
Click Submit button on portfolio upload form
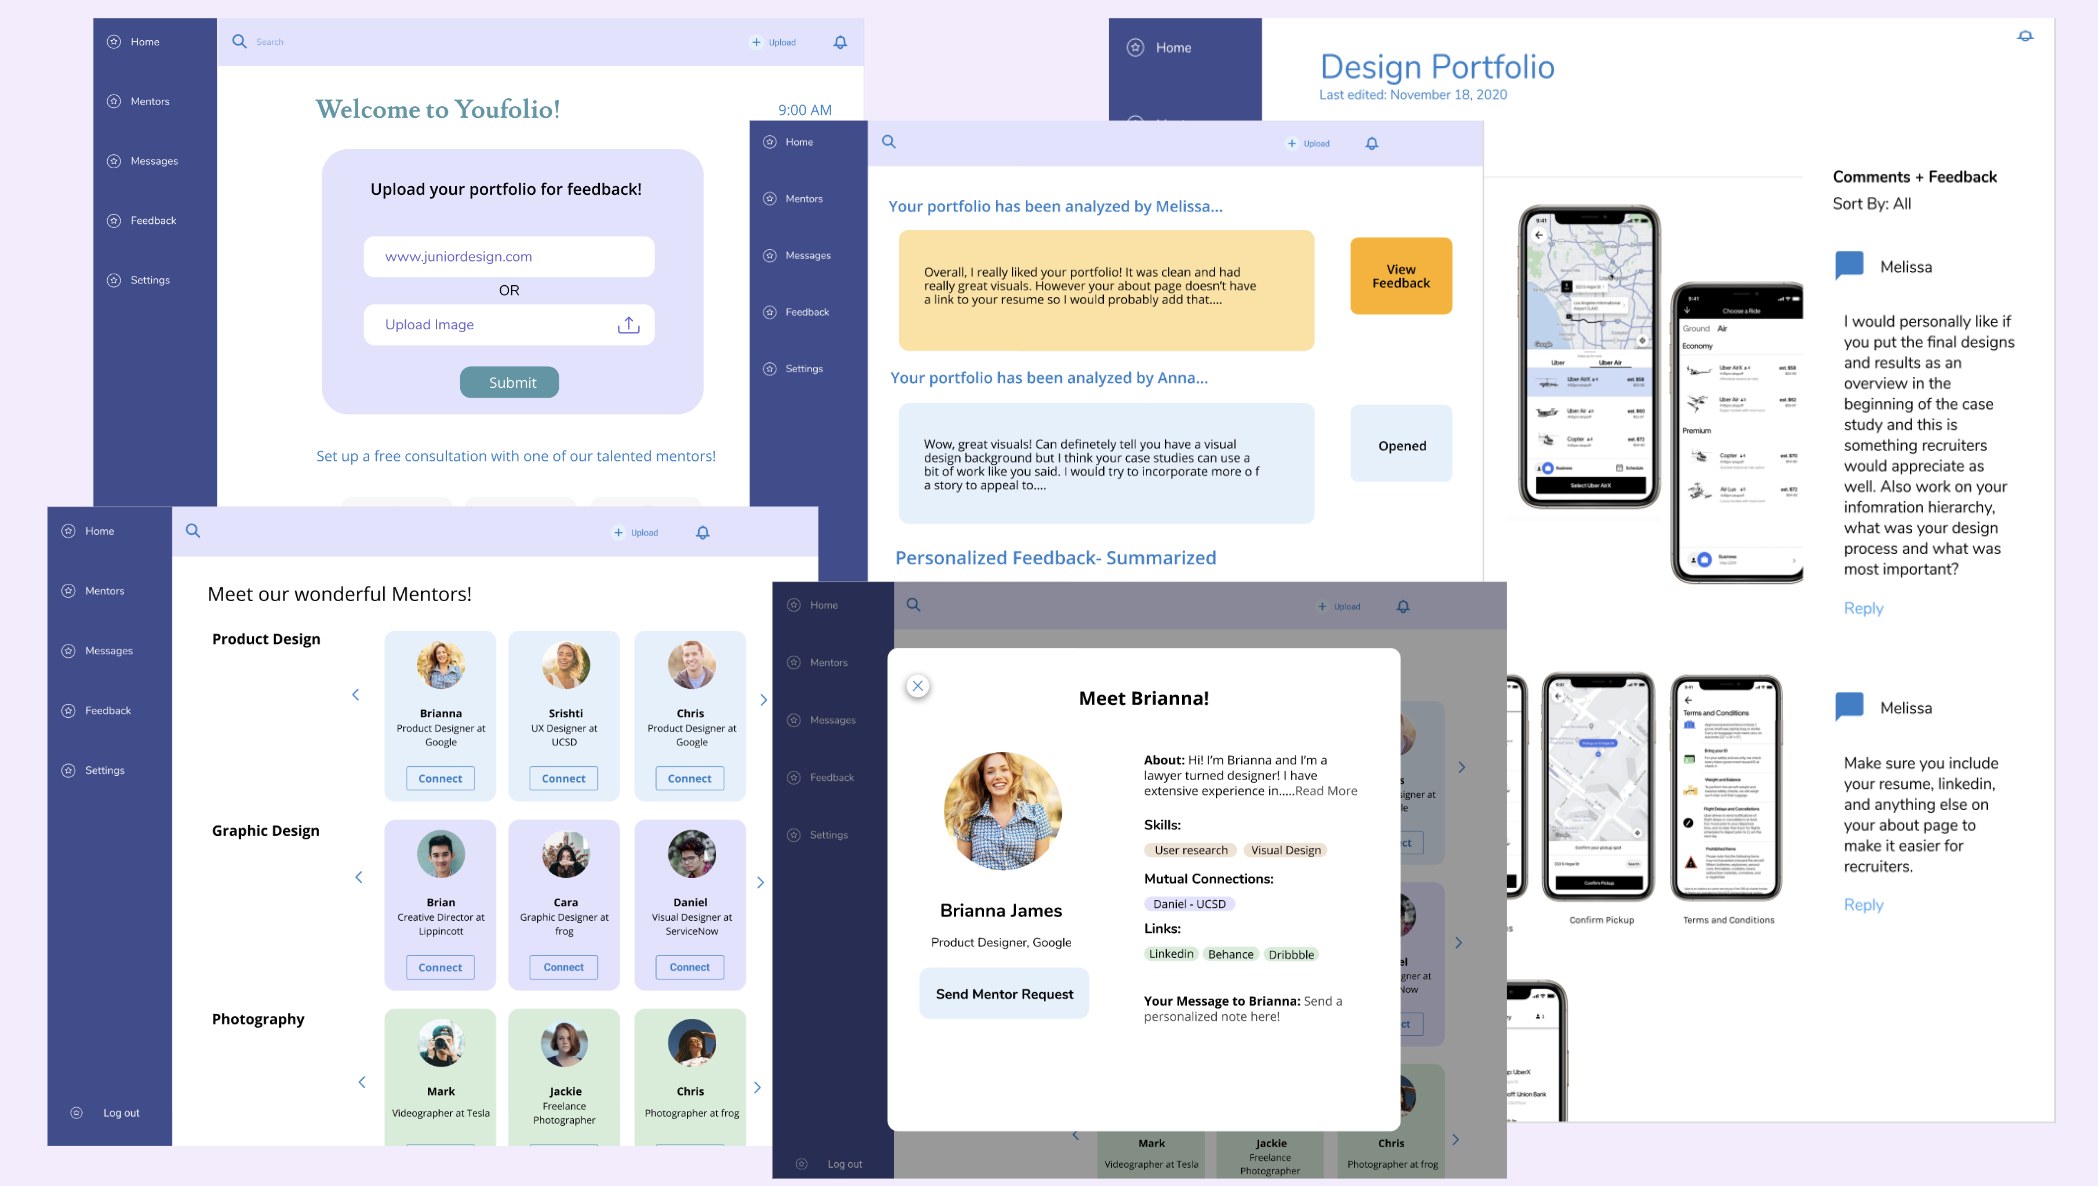[510, 382]
